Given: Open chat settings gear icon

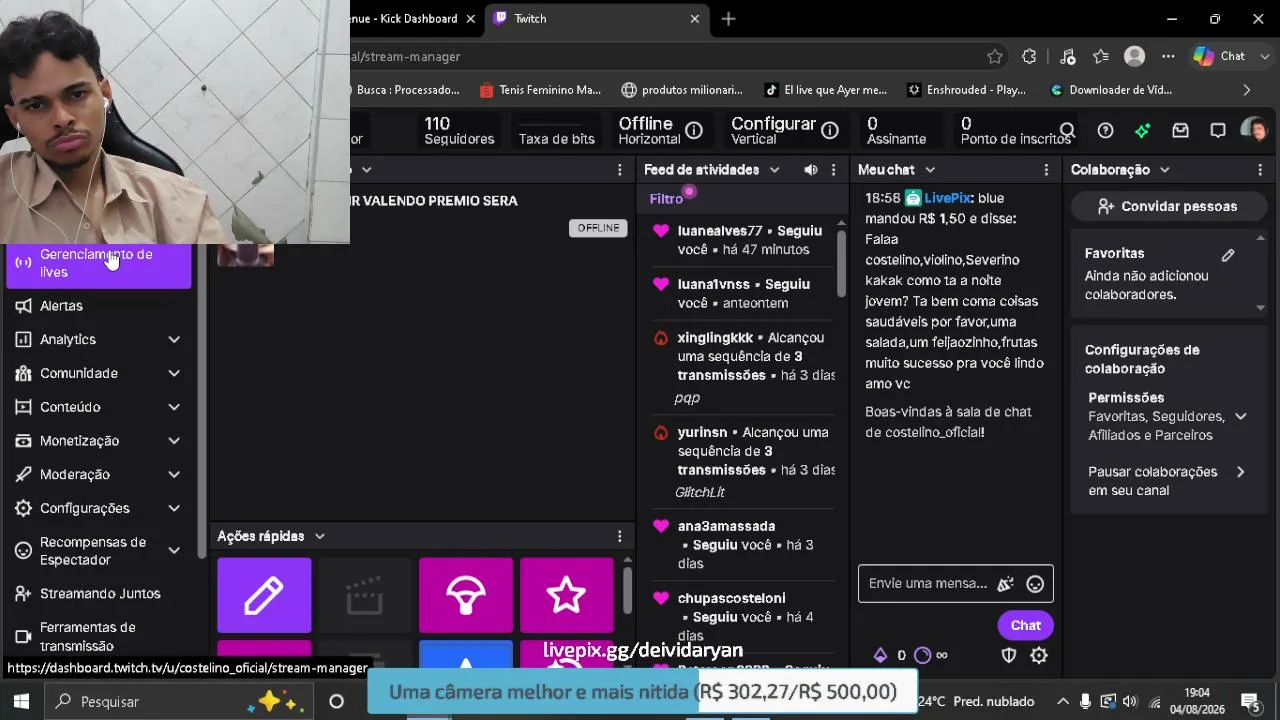Looking at the screenshot, I should (x=1039, y=656).
